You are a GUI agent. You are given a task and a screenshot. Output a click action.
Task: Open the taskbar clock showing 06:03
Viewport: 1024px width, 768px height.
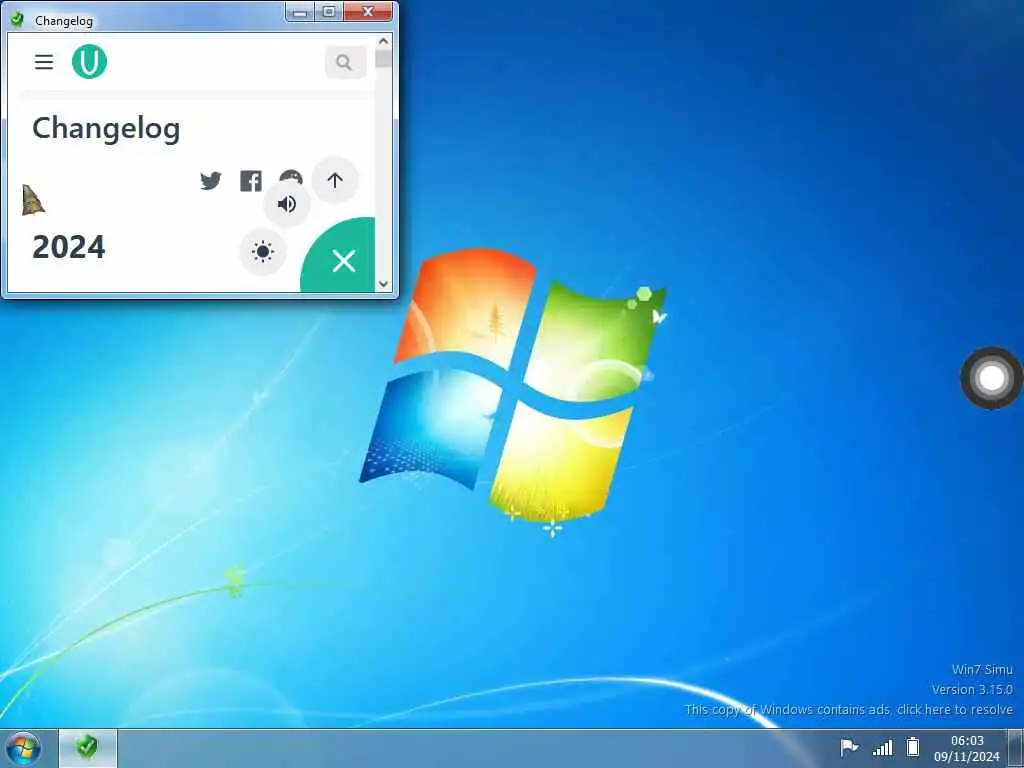click(967, 748)
